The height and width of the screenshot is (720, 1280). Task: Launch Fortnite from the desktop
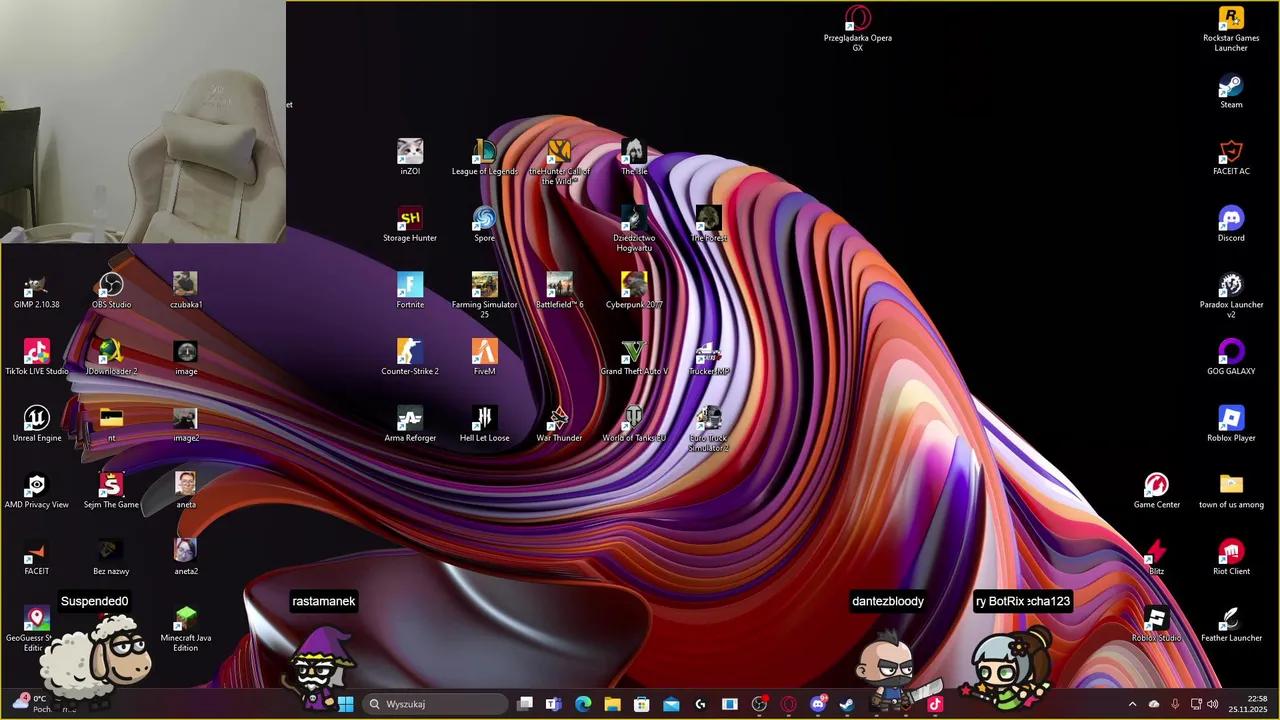410,291
